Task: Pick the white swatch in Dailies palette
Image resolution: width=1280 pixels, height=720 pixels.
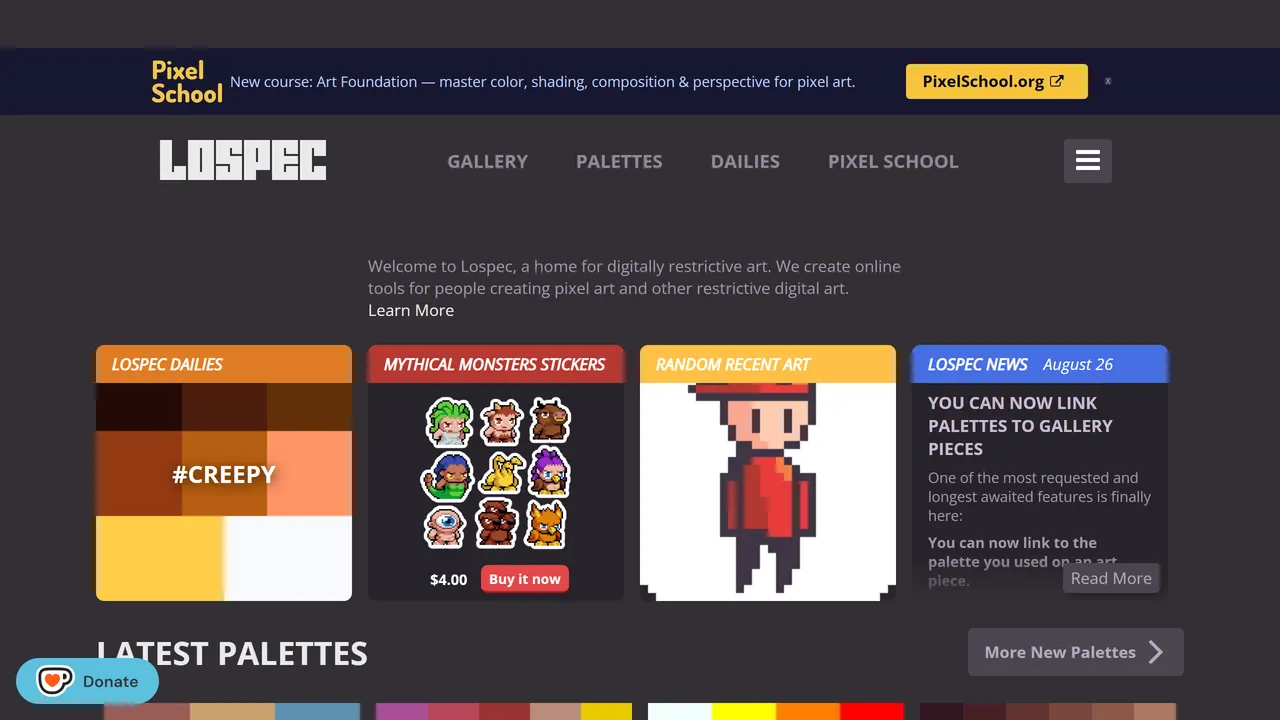Action: 288,558
